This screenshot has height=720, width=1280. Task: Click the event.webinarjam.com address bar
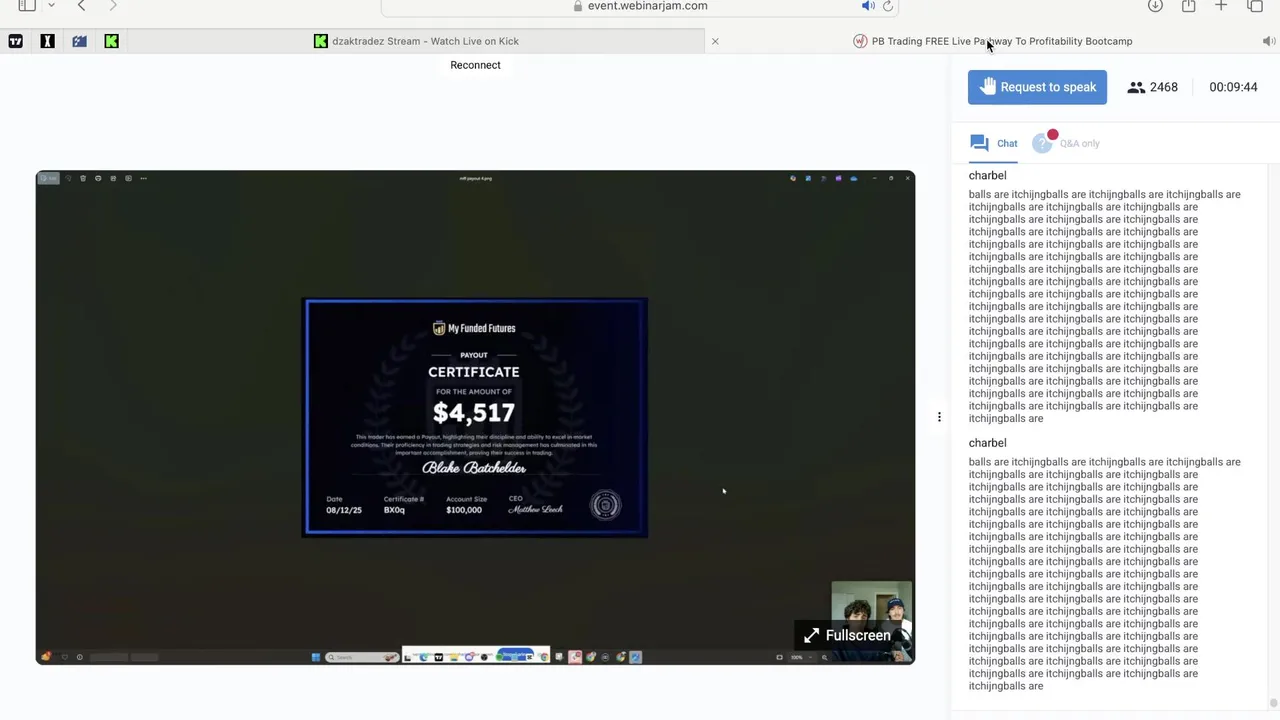tap(639, 6)
